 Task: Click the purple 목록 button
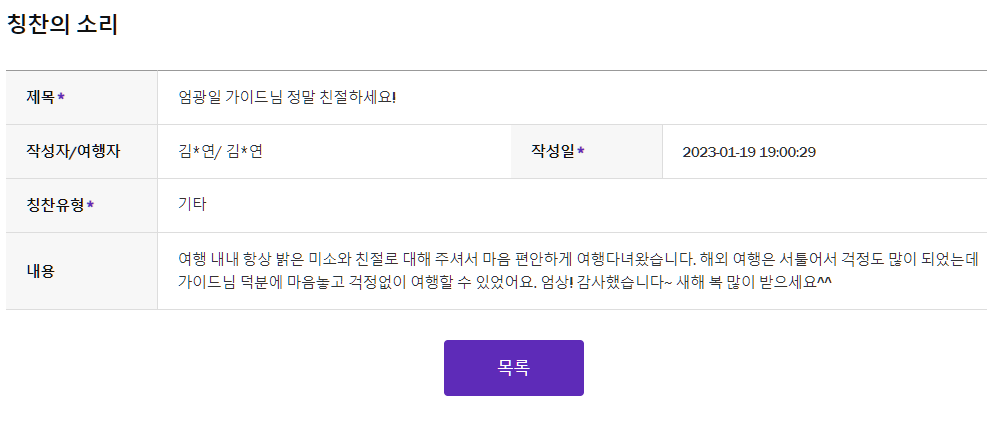[514, 368]
